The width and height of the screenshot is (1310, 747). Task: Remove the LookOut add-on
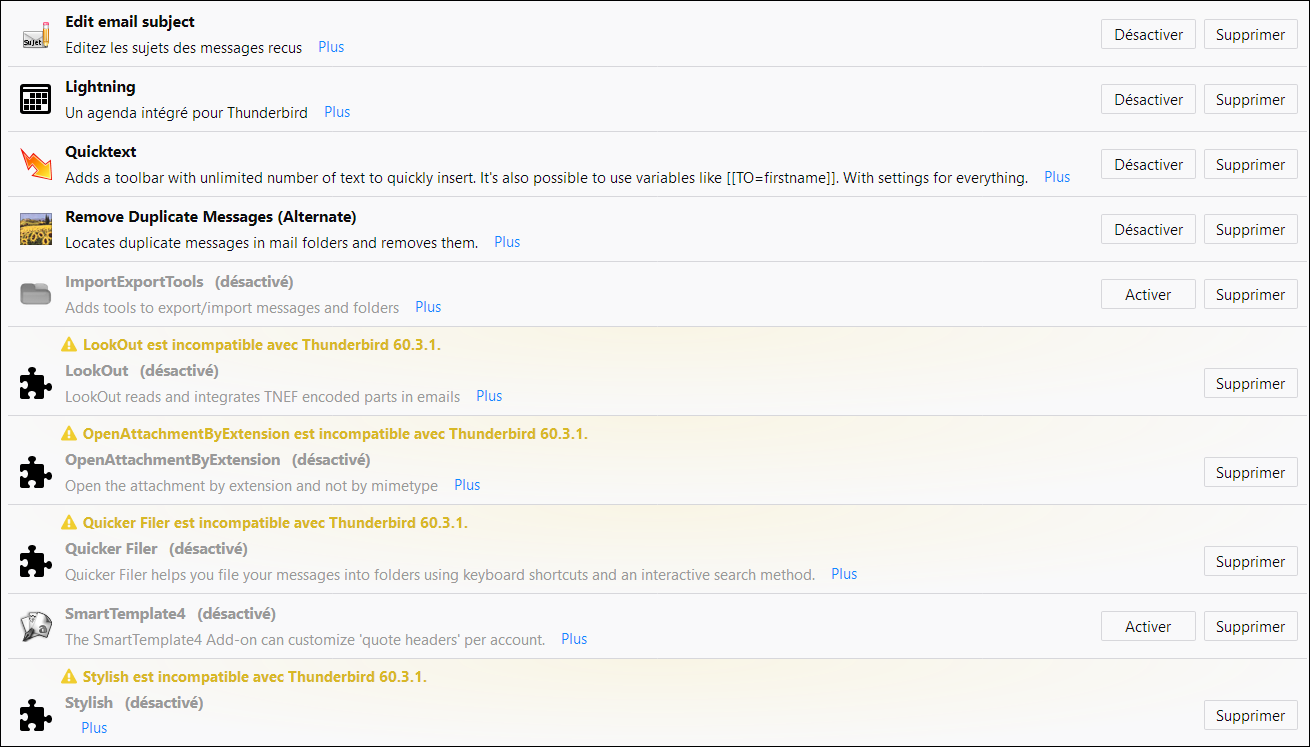tap(1250, 384)
